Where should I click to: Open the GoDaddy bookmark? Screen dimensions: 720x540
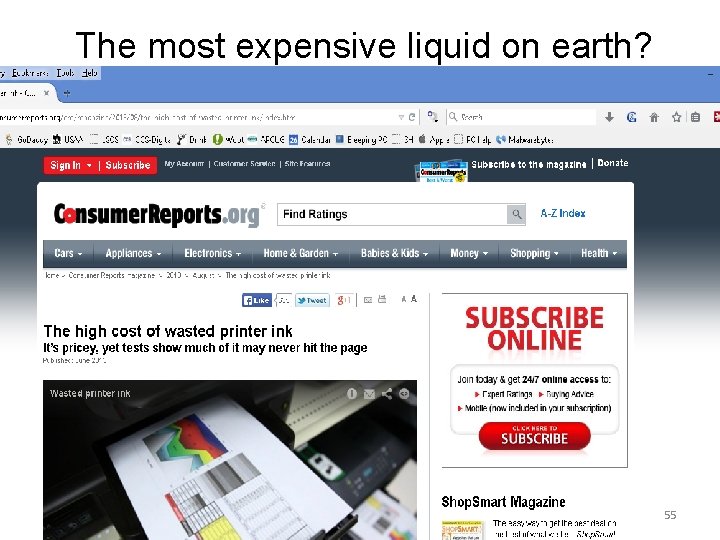pyautogui.click(x=27, y=139)
